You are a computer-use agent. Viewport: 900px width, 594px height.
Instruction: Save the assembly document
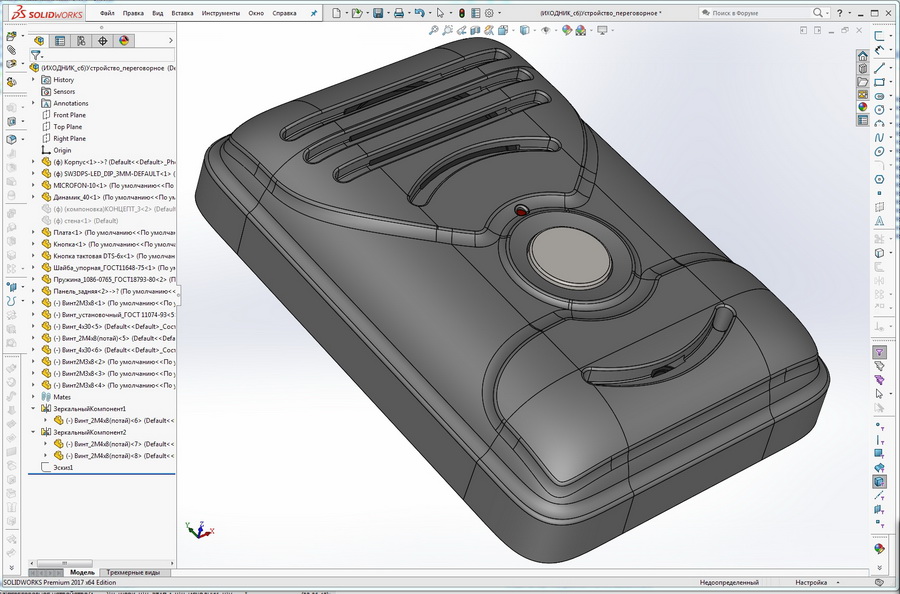(x=380, y=12)
